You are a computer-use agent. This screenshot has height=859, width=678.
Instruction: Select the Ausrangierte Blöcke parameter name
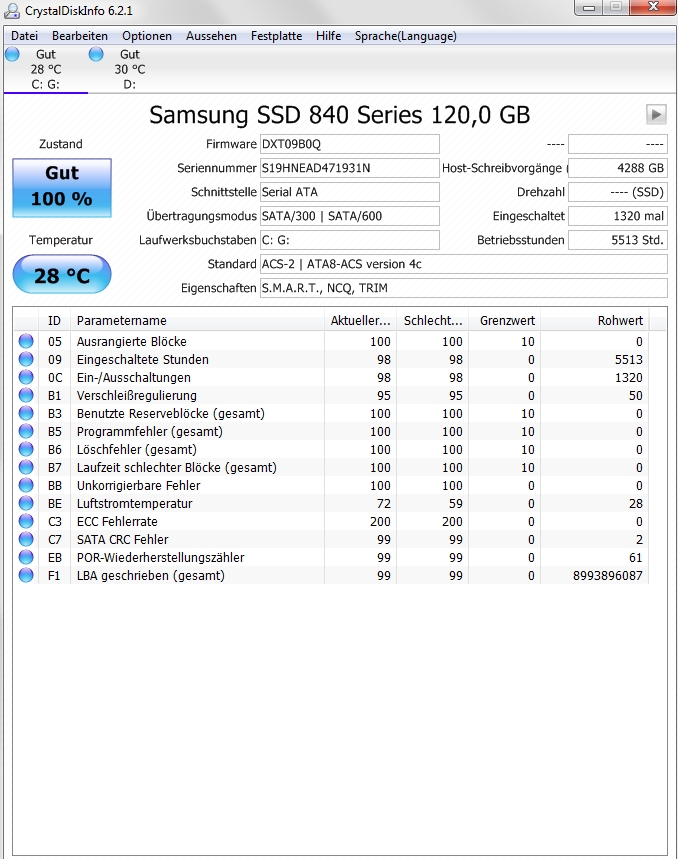click(x=131, y=341)
